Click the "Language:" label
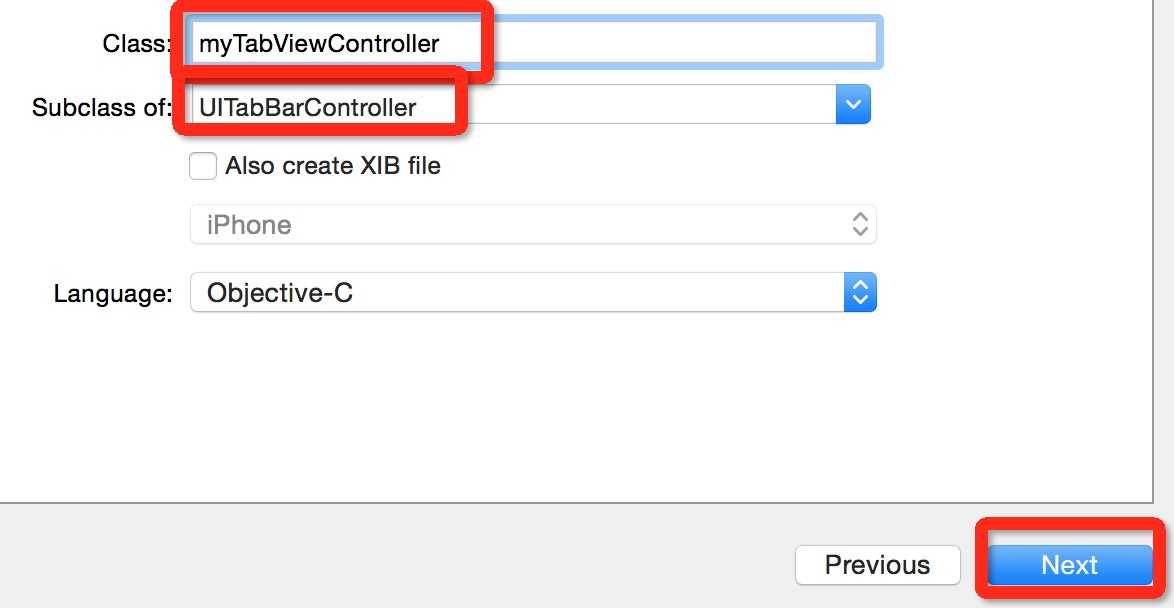This screenshot has height=608, width=1174. 113,294
